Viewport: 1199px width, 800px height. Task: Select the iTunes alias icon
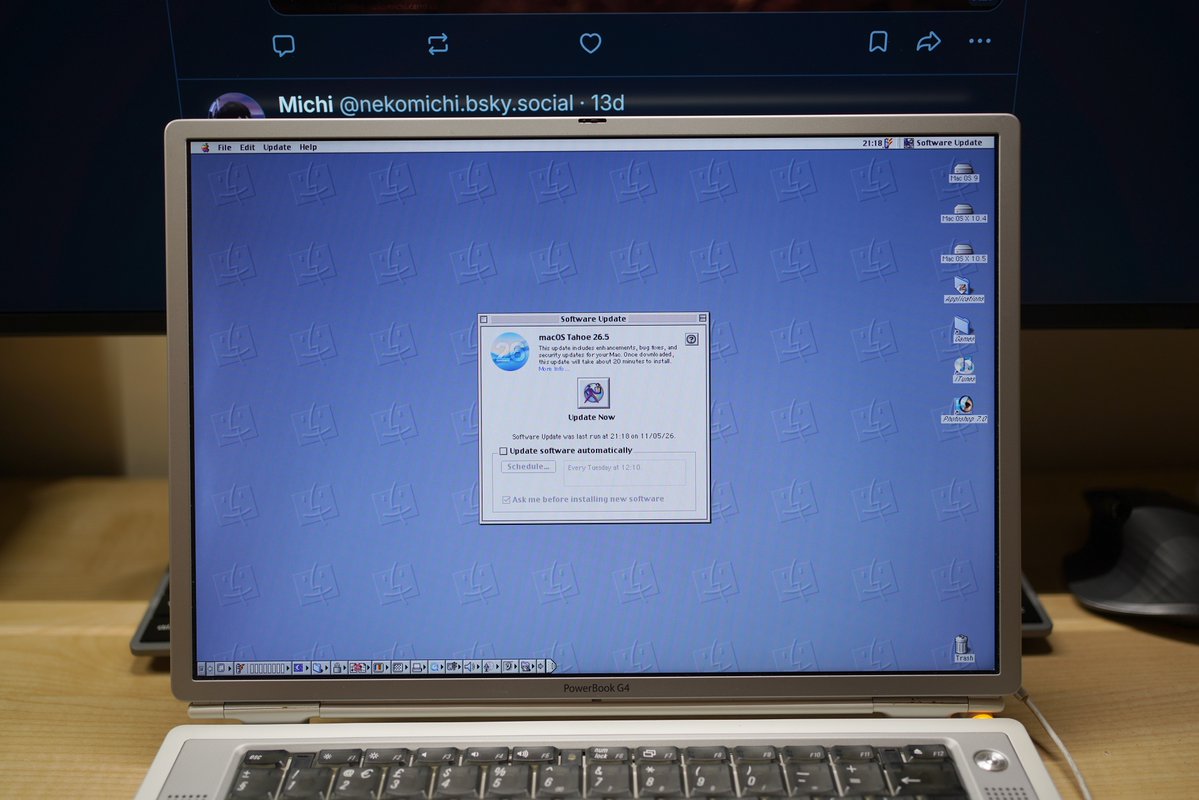coord(963,370)
